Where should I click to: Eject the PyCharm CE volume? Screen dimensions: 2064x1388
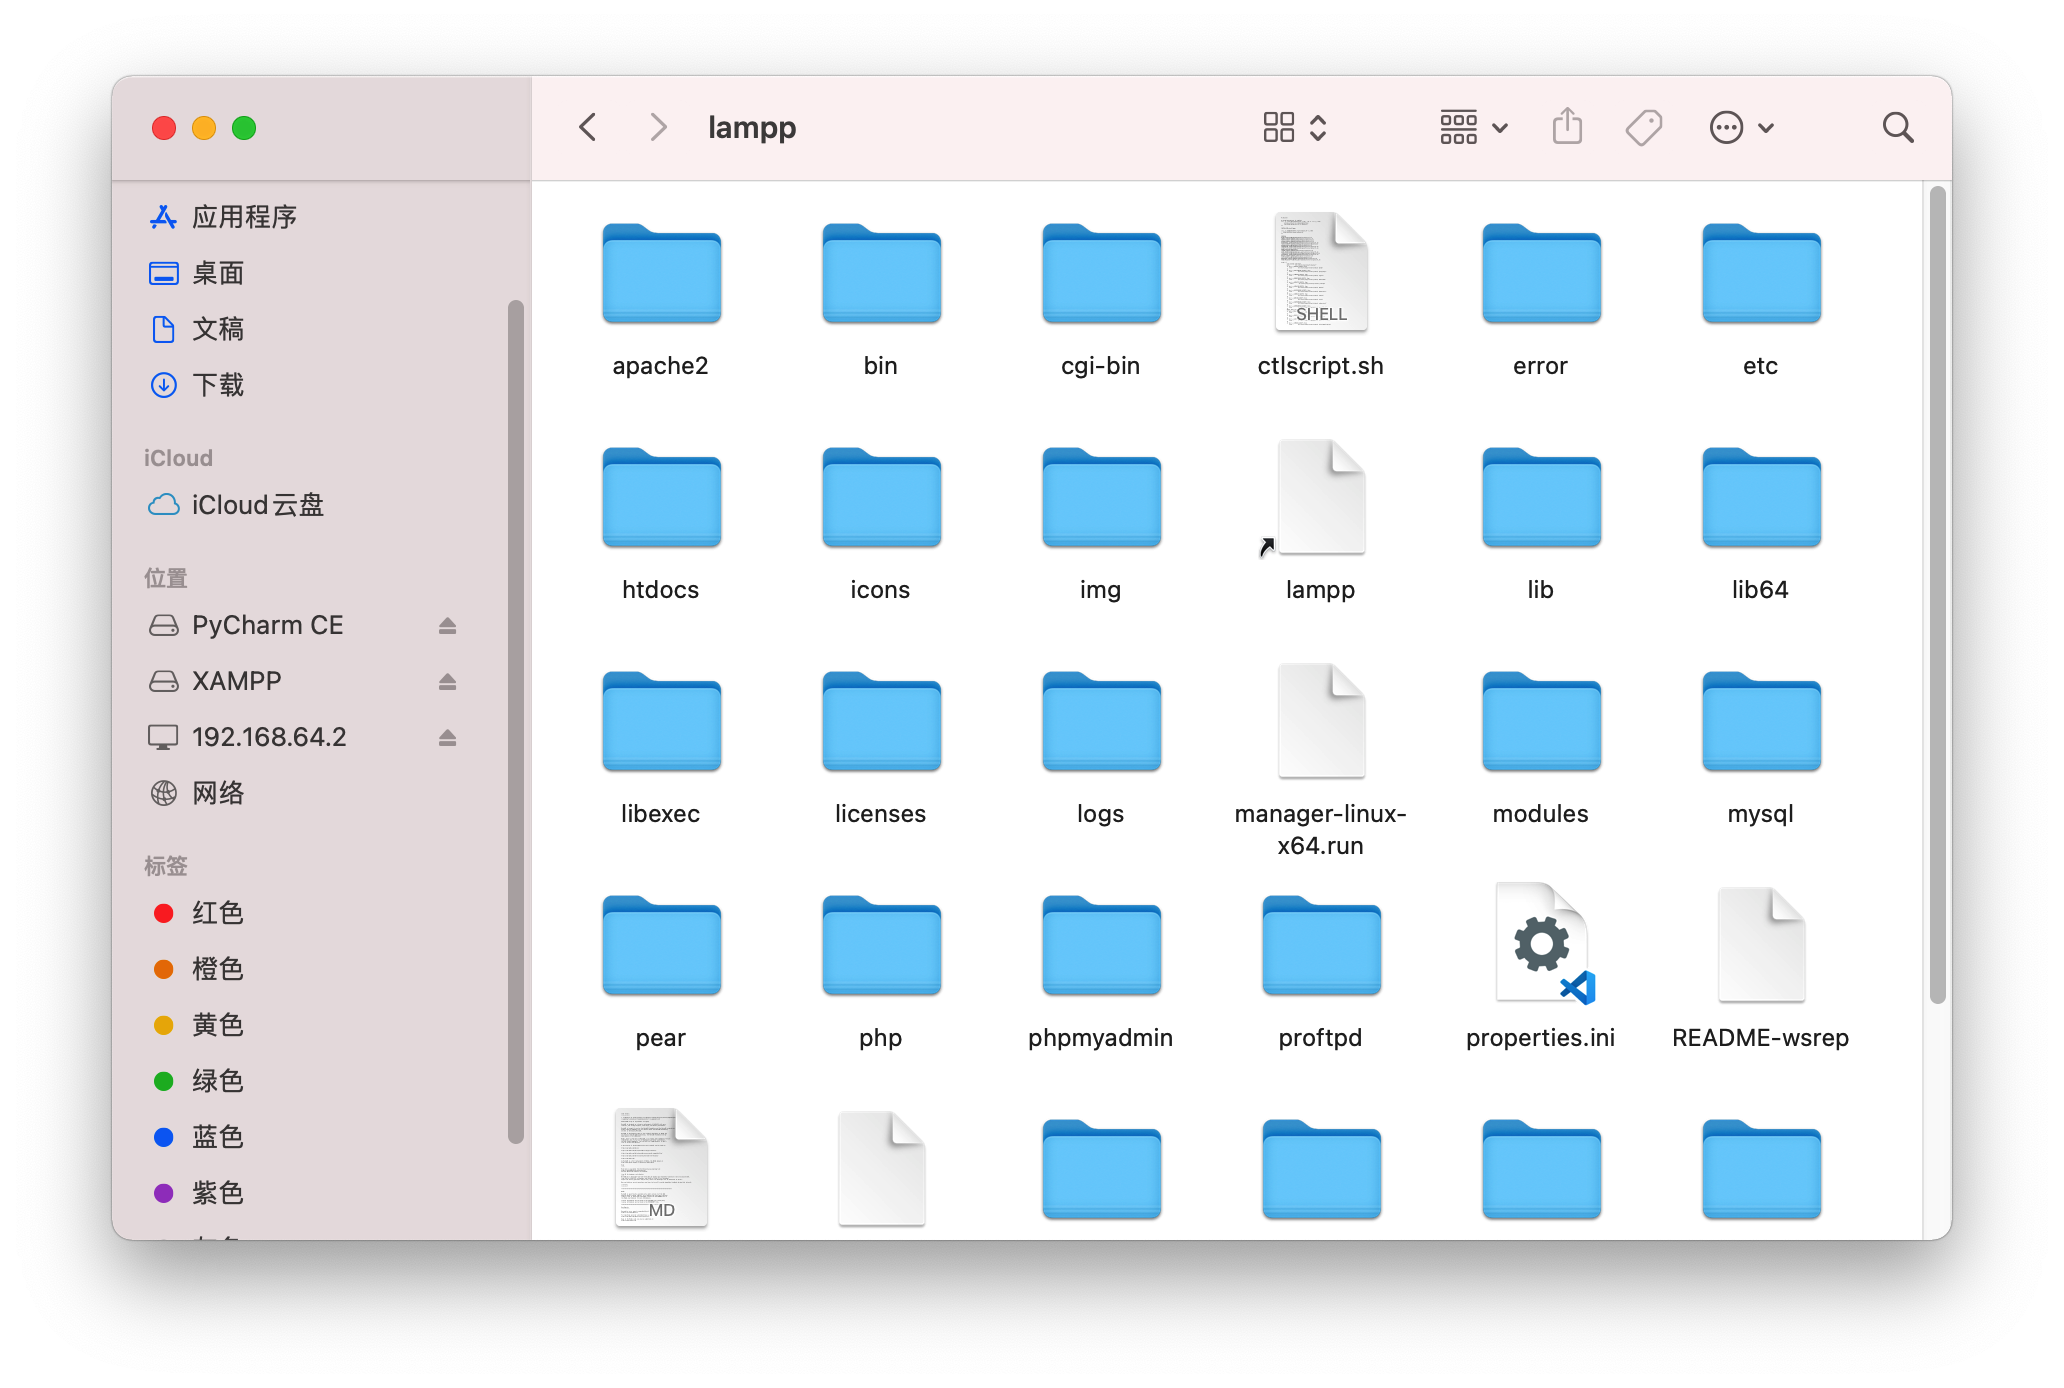(447, 625)
